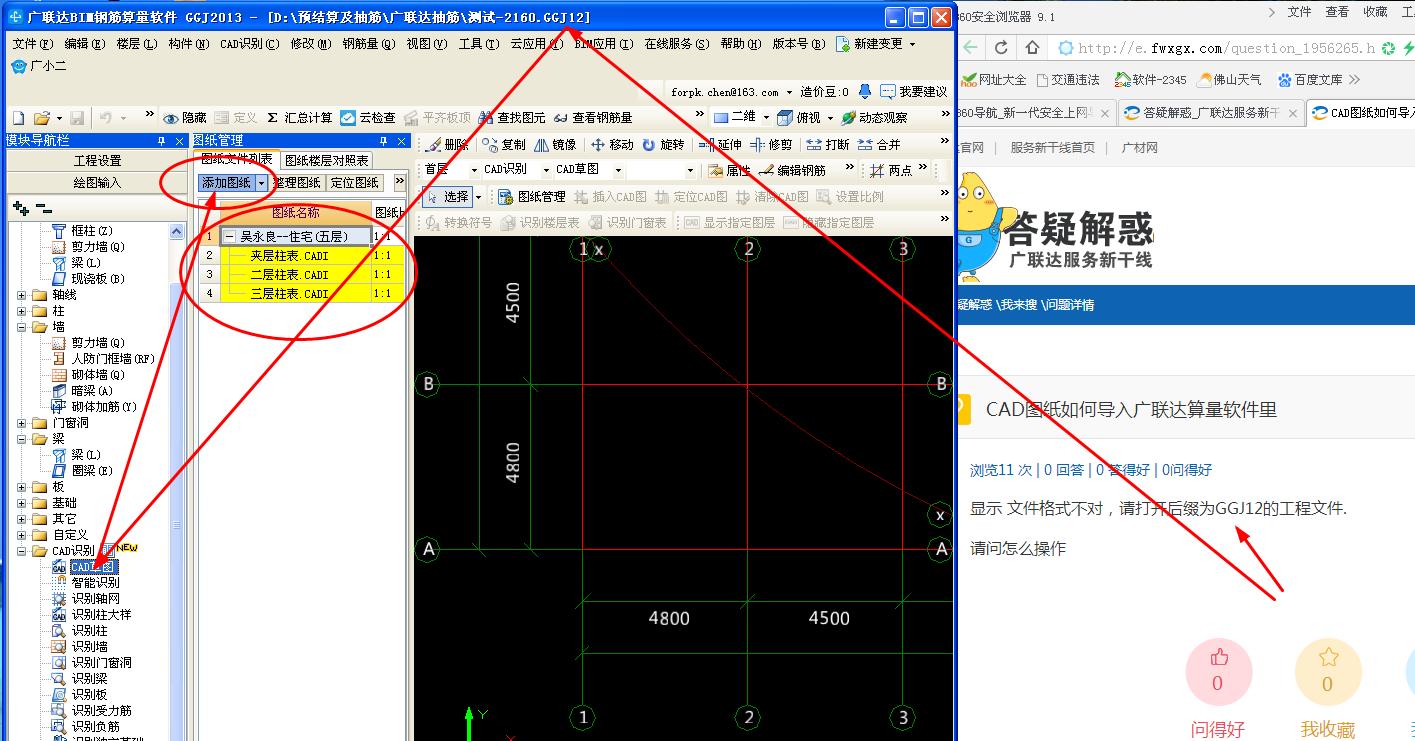Select the 修剪 trim tool
The image size is (1415, 741).
click(771, 144)
